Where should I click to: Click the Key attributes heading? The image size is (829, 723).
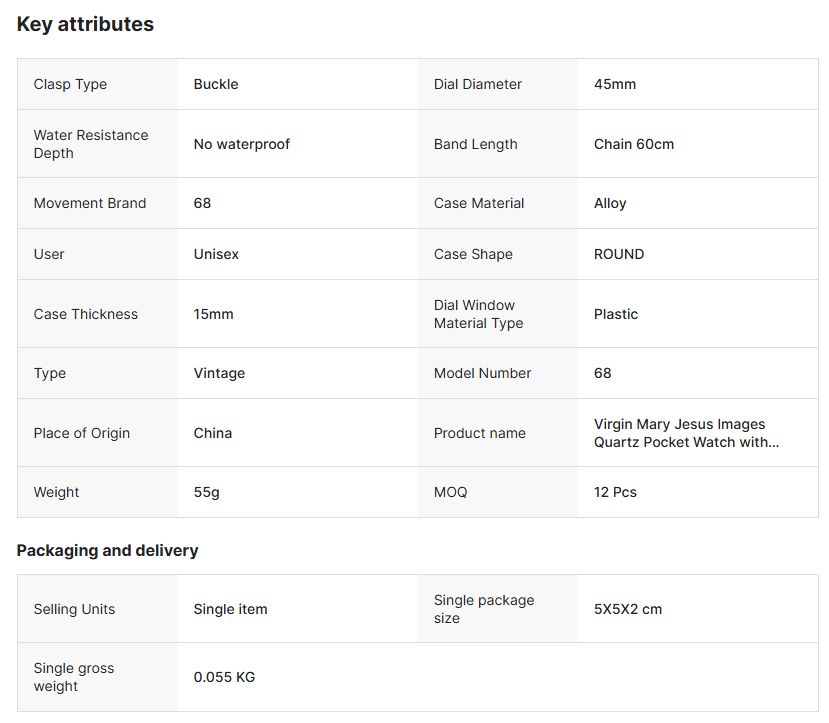(x=85, y=24)
